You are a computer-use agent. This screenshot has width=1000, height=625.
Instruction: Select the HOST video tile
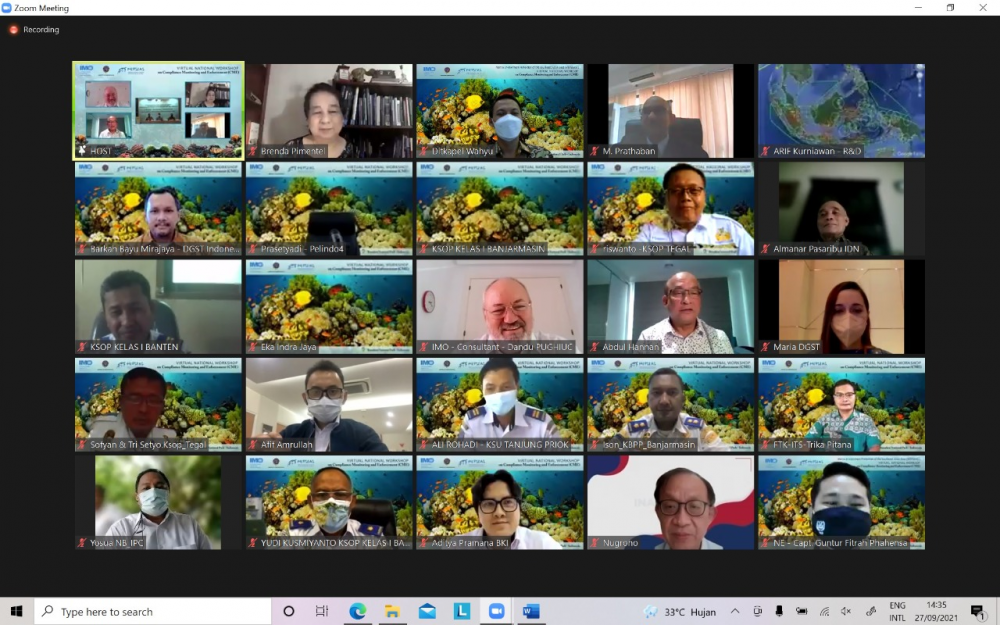158,110
